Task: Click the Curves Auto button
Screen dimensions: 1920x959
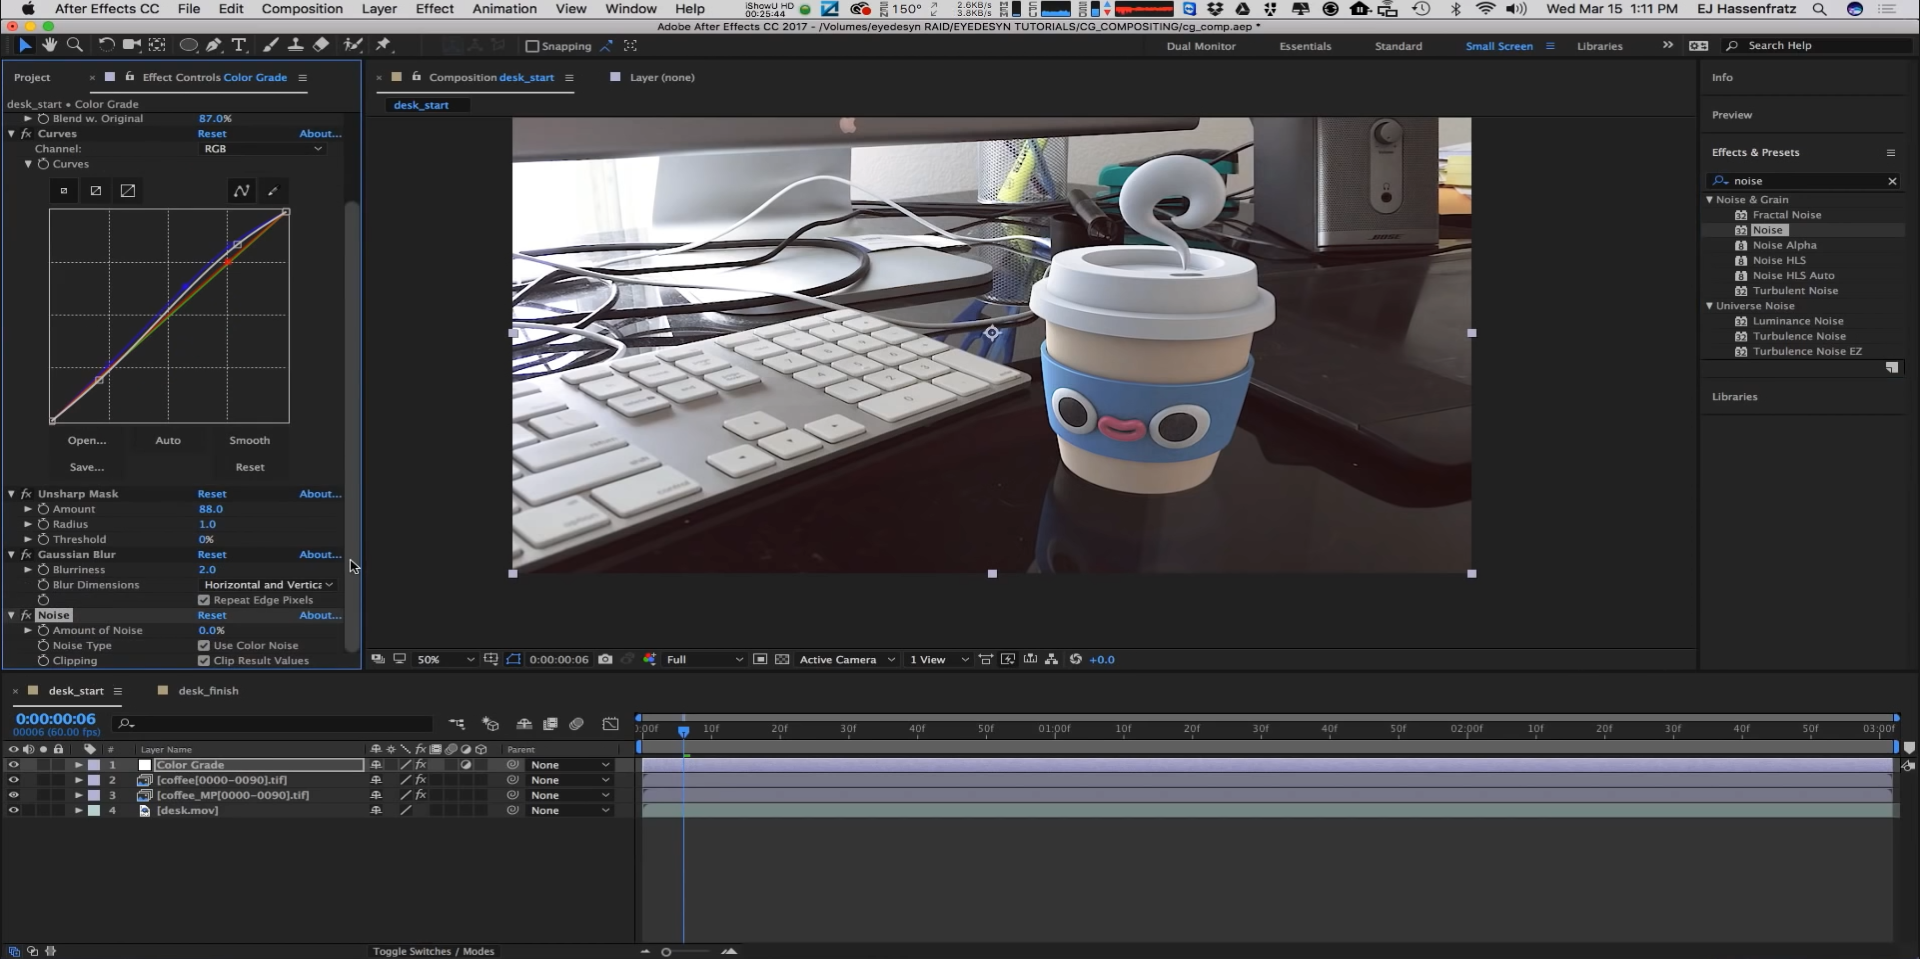Action: pyautogui.click(x=168, y=441)
